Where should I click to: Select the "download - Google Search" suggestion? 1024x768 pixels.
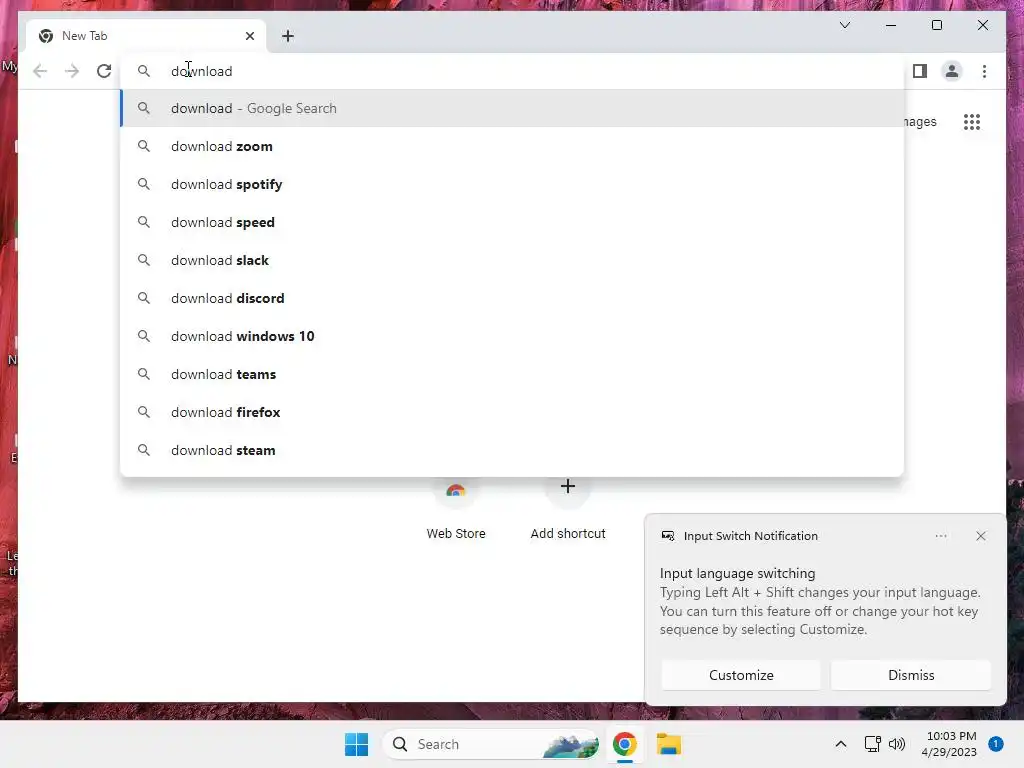(513, 108)
